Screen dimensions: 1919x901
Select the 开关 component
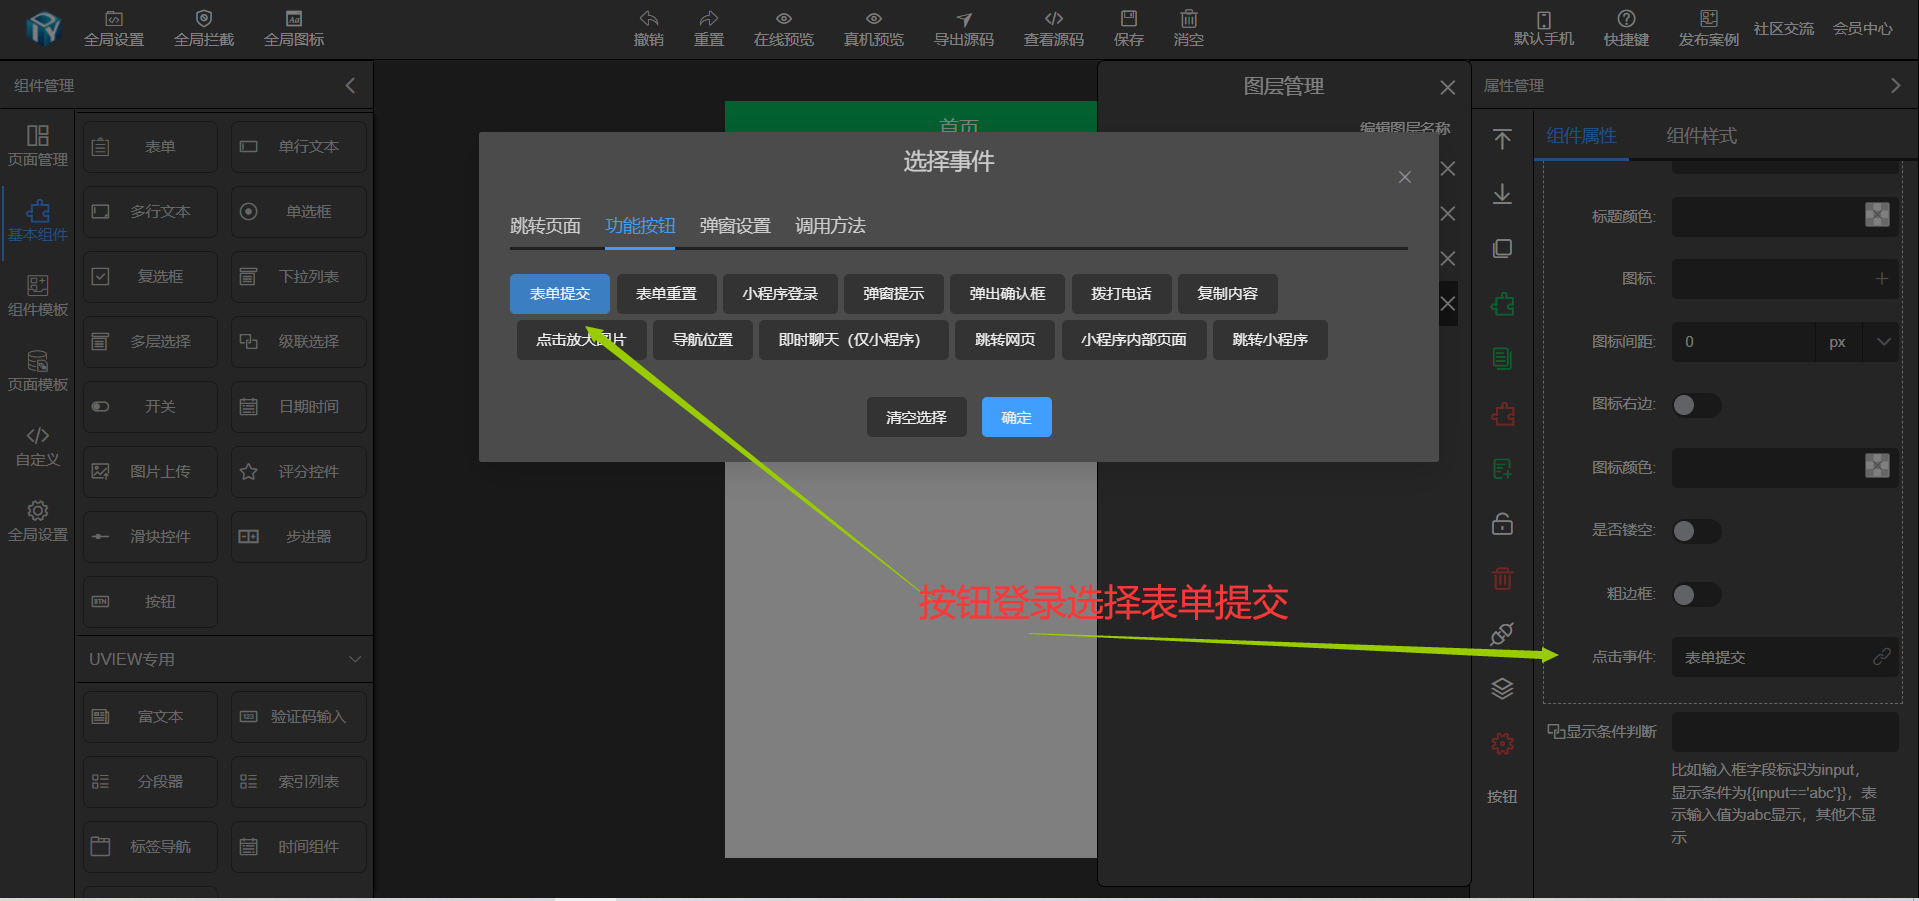pyautogui.click(x=150, y=407)
